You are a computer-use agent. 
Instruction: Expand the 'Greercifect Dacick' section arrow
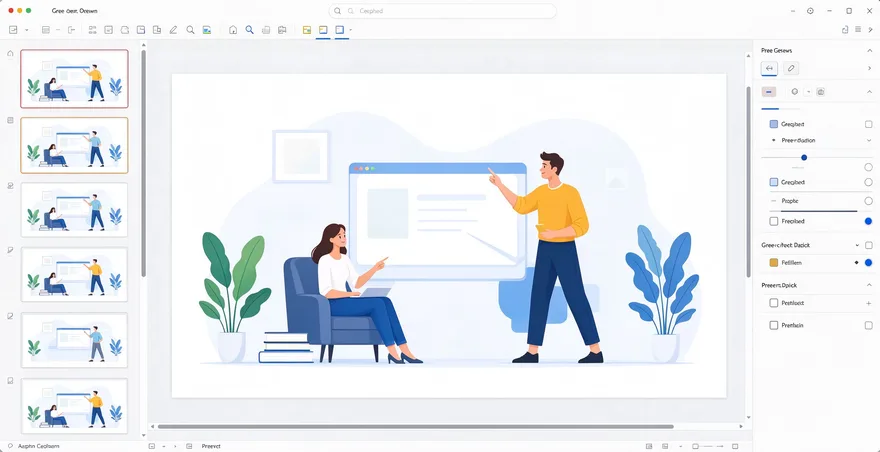[857, 245]
